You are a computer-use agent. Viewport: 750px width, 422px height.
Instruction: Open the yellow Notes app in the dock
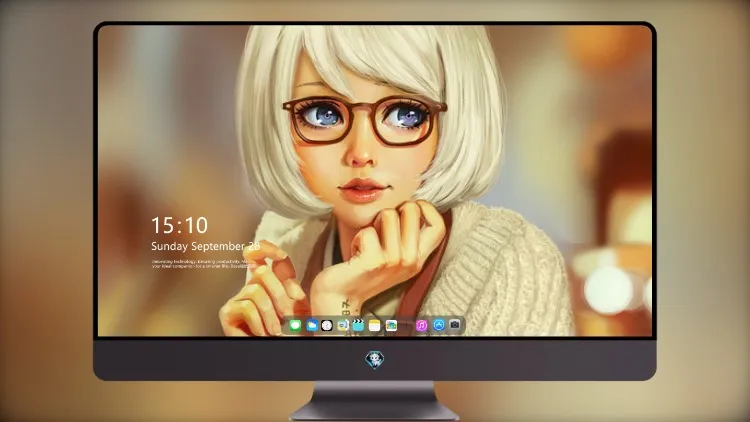[x=375, y=325]
